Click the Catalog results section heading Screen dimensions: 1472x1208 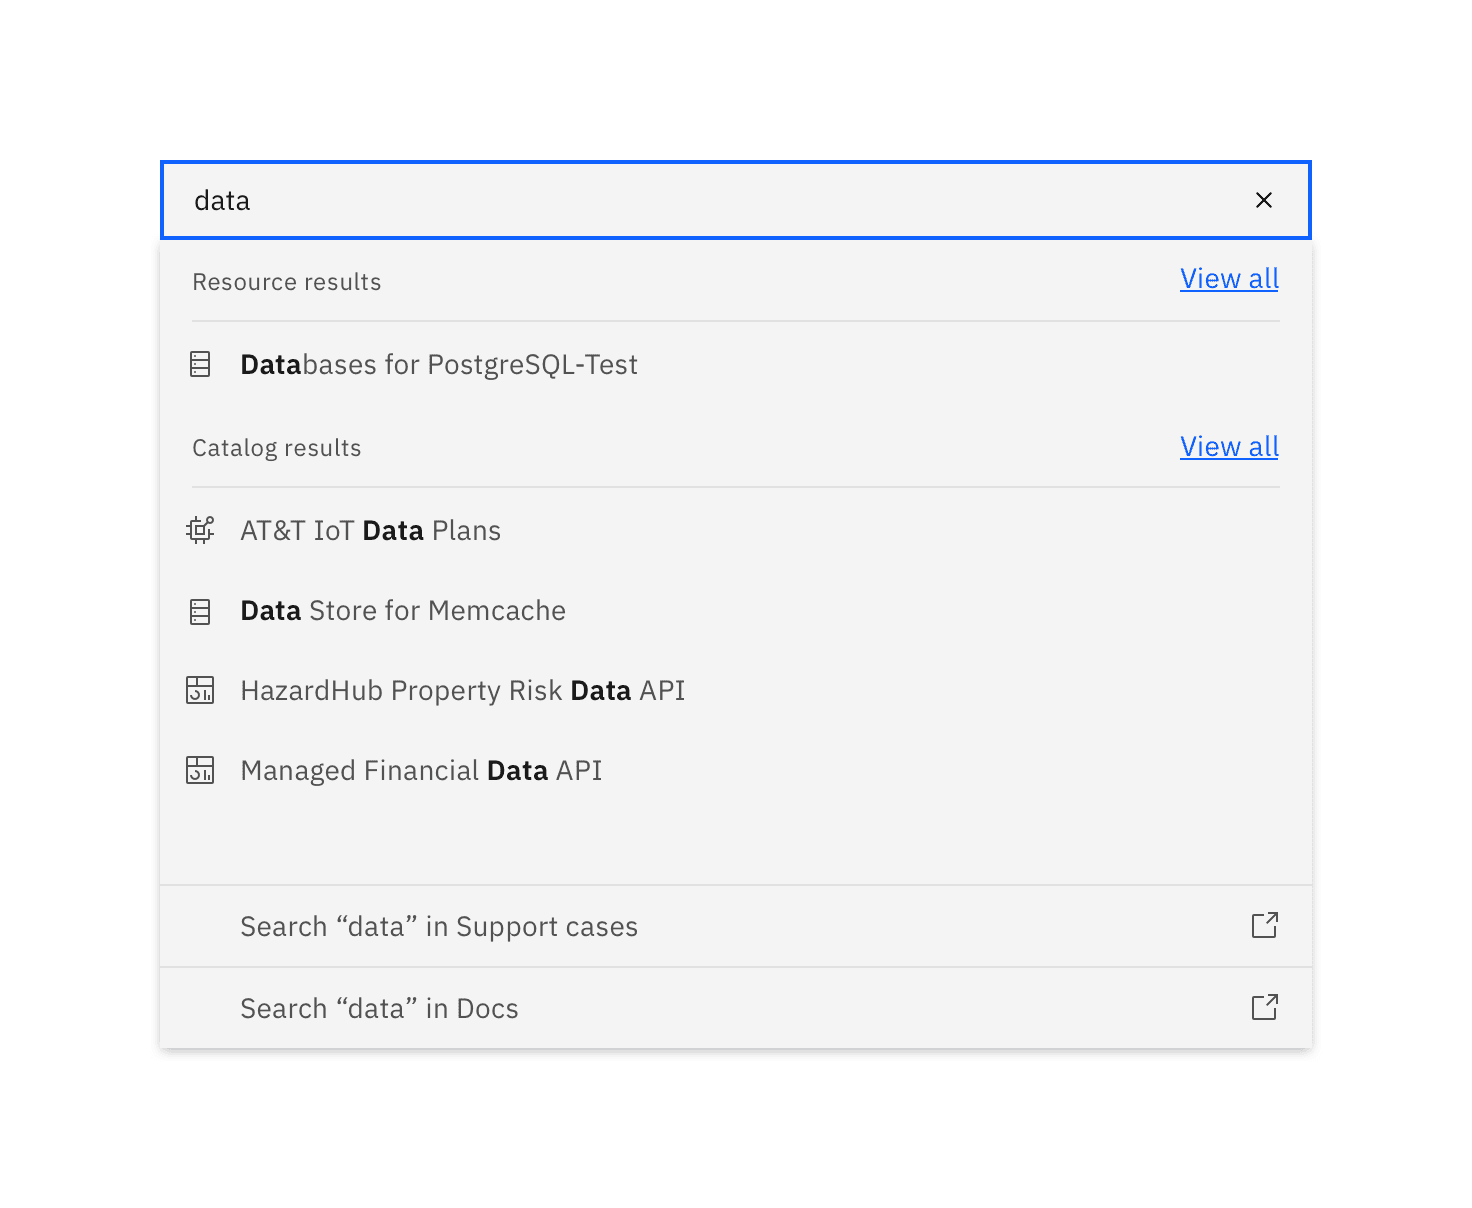point(276,447)
